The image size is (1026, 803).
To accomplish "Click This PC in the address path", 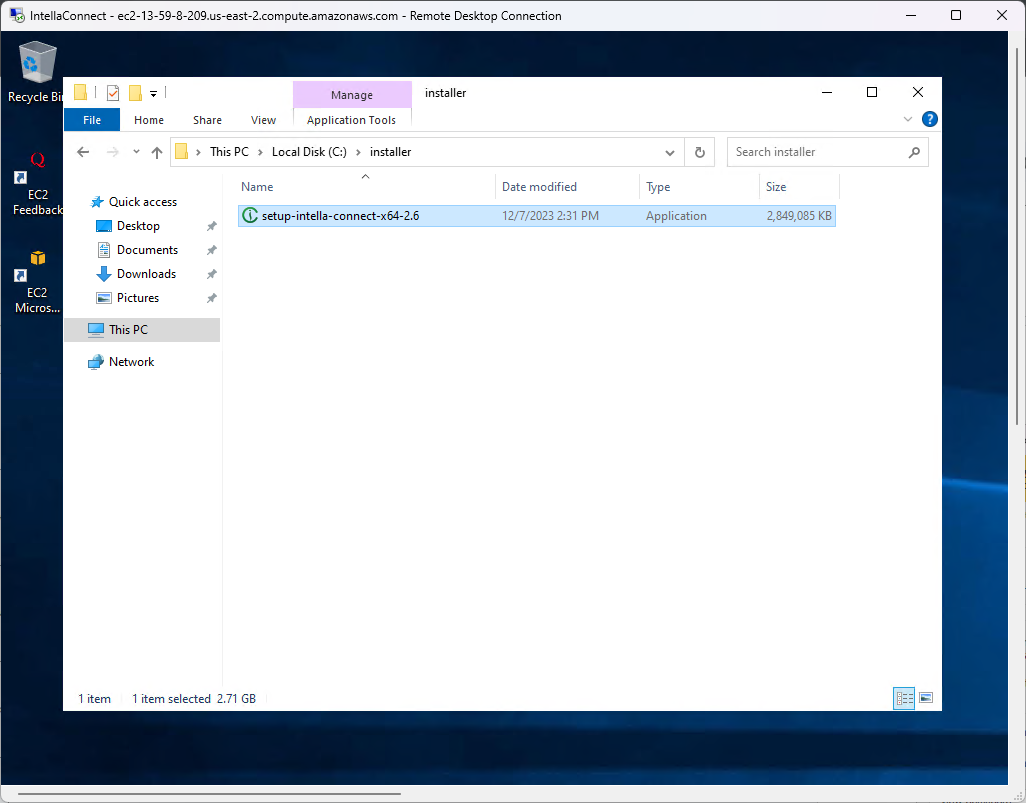I will coord(229,152).
